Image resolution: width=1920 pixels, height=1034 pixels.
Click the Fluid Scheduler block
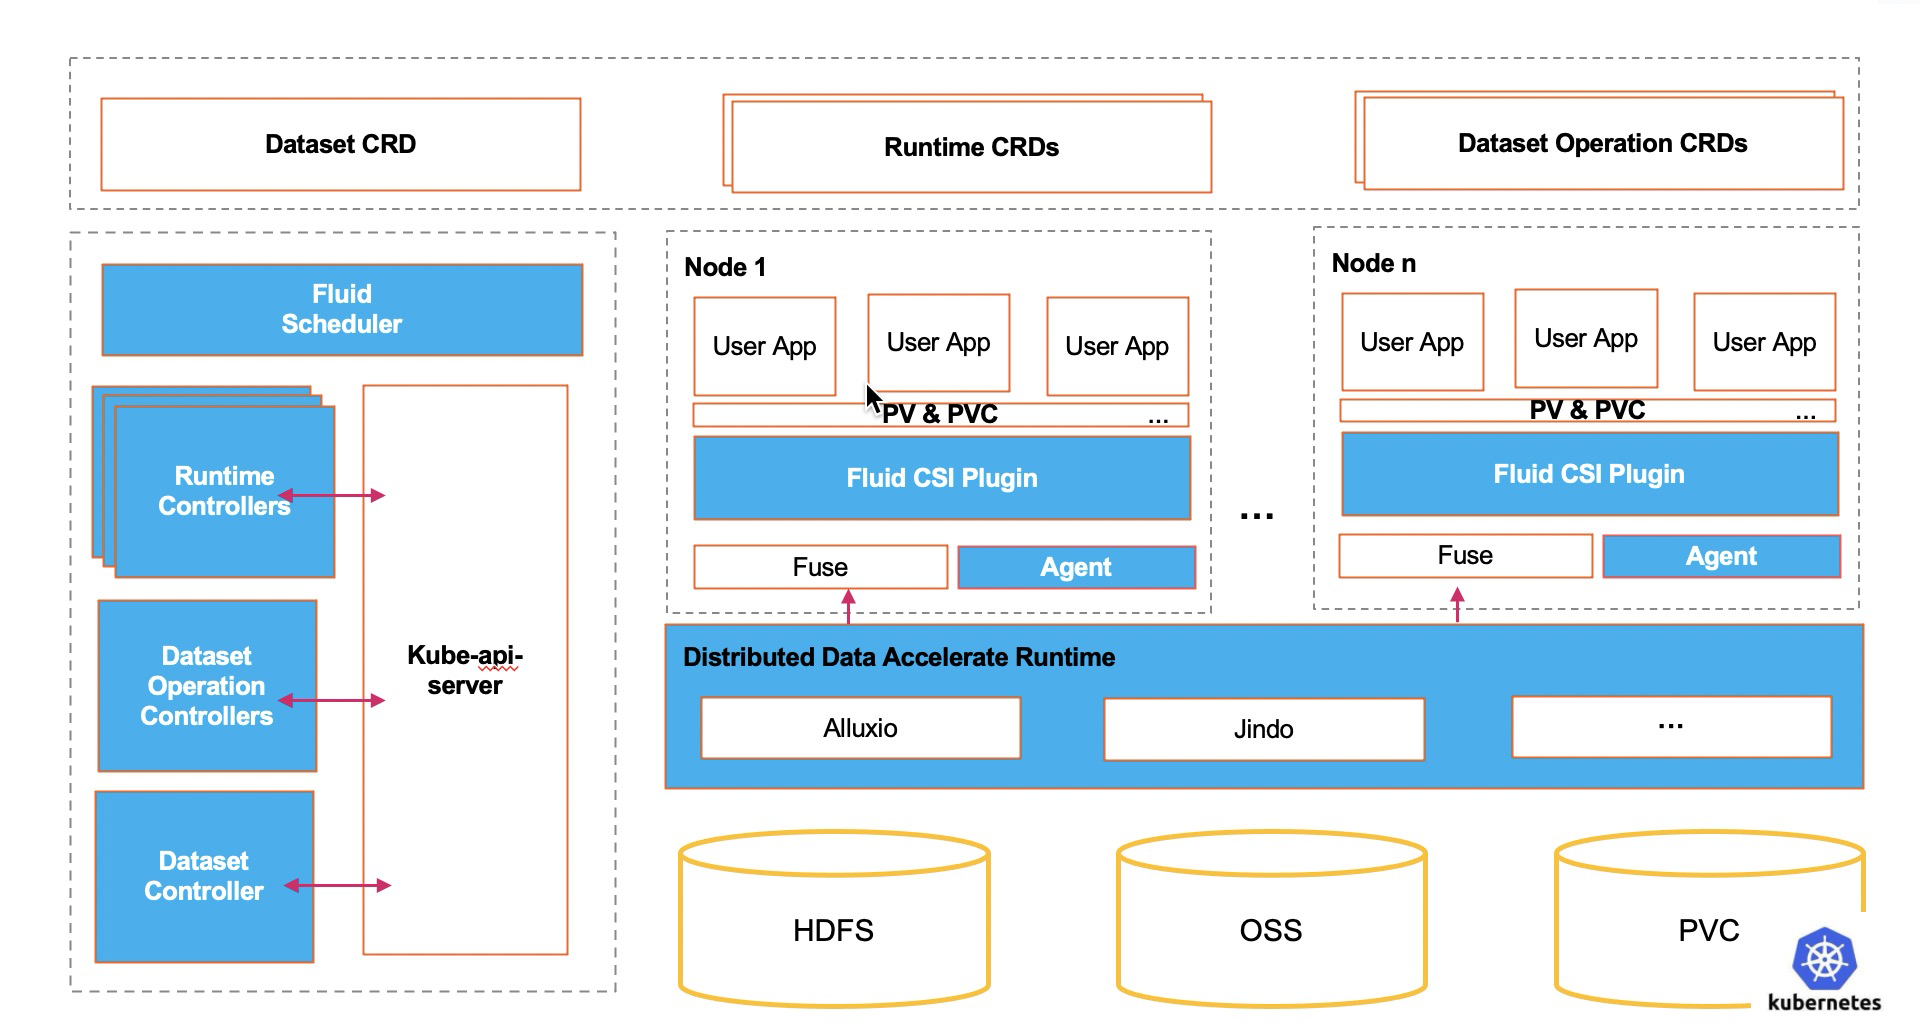(342, 309)
